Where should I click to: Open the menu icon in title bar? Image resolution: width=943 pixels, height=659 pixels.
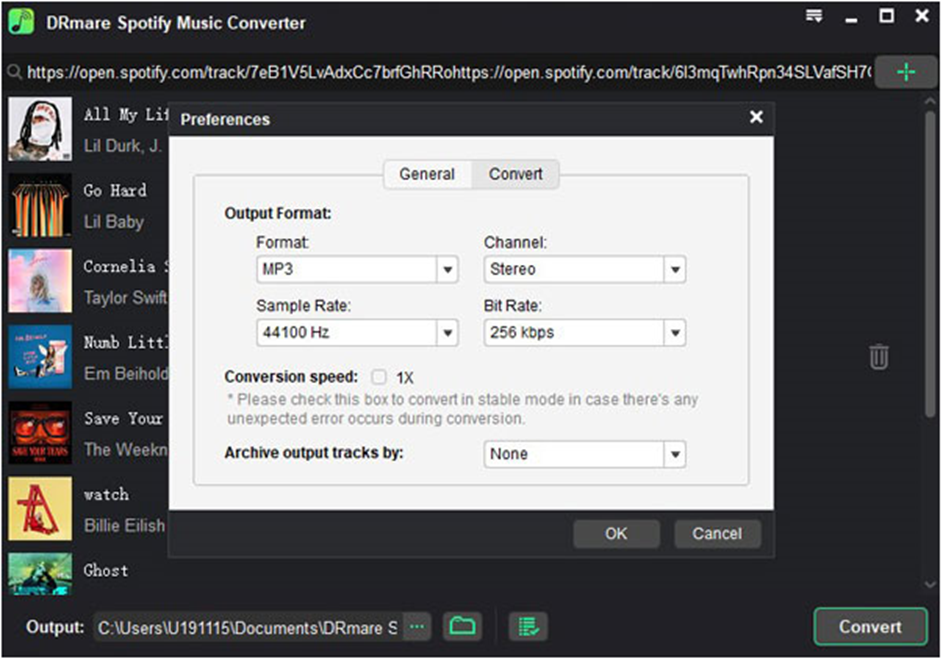tap(814, 17)
